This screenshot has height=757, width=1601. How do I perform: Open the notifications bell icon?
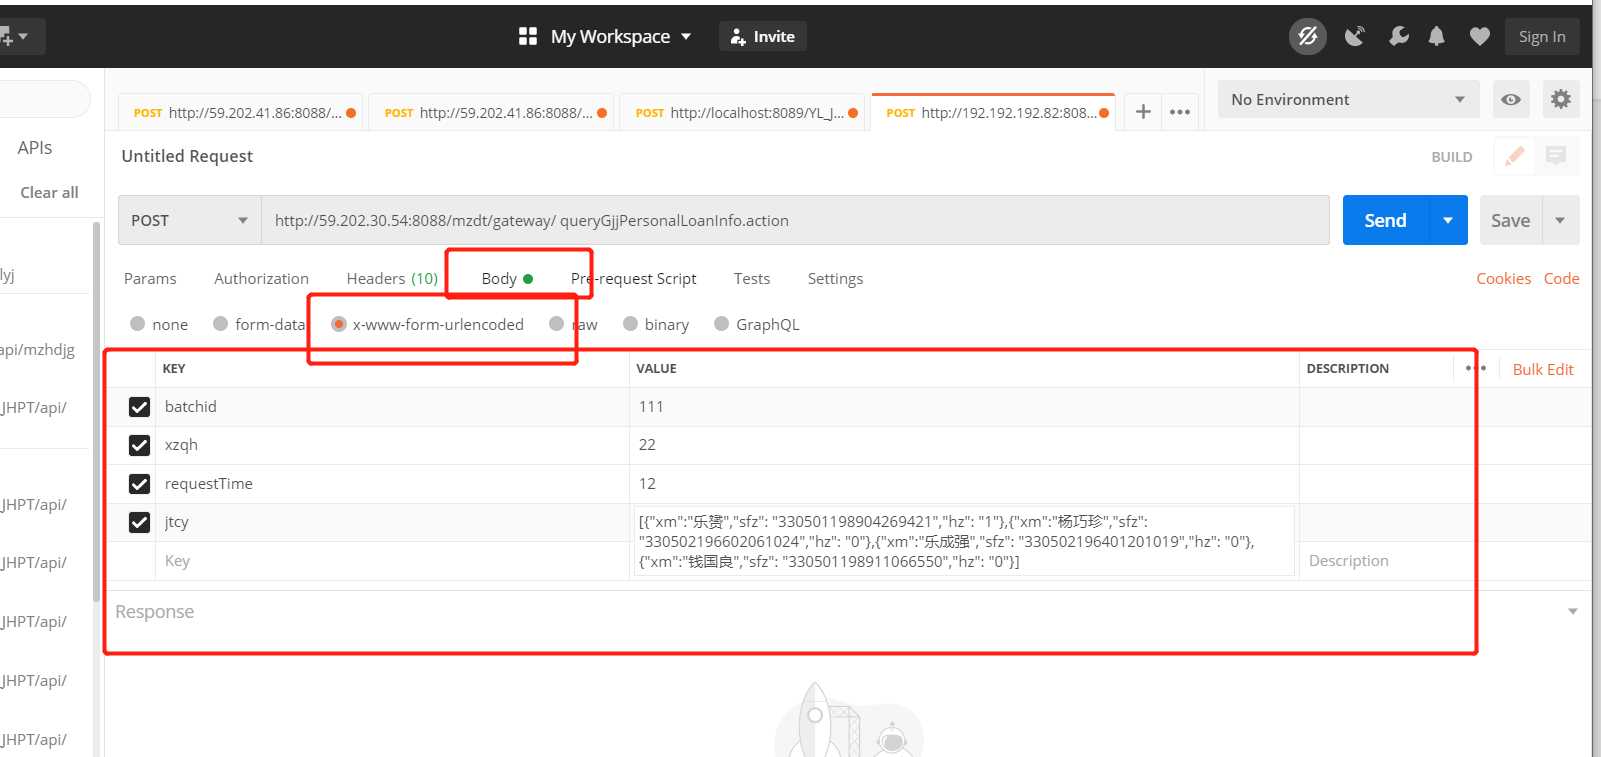[x=1437, y=37]
